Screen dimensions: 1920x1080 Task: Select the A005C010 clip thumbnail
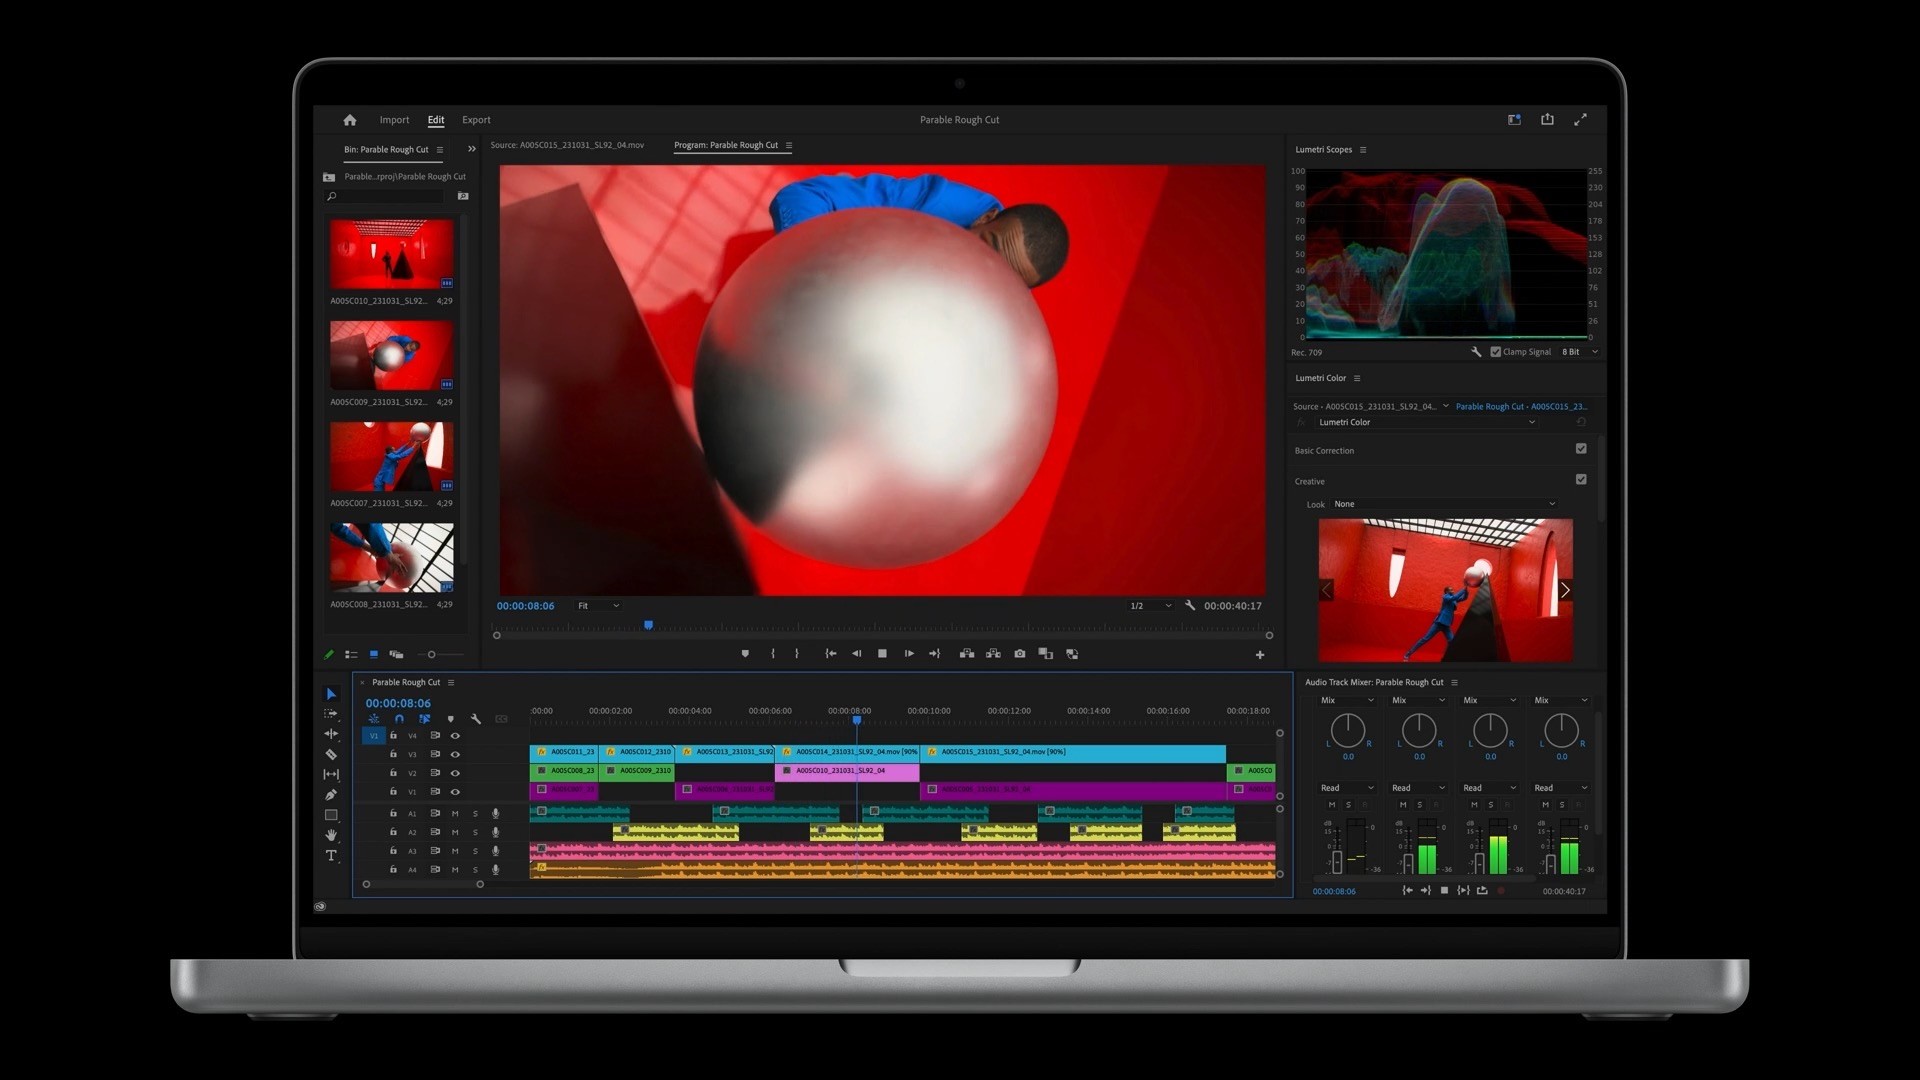coord(391,254)
